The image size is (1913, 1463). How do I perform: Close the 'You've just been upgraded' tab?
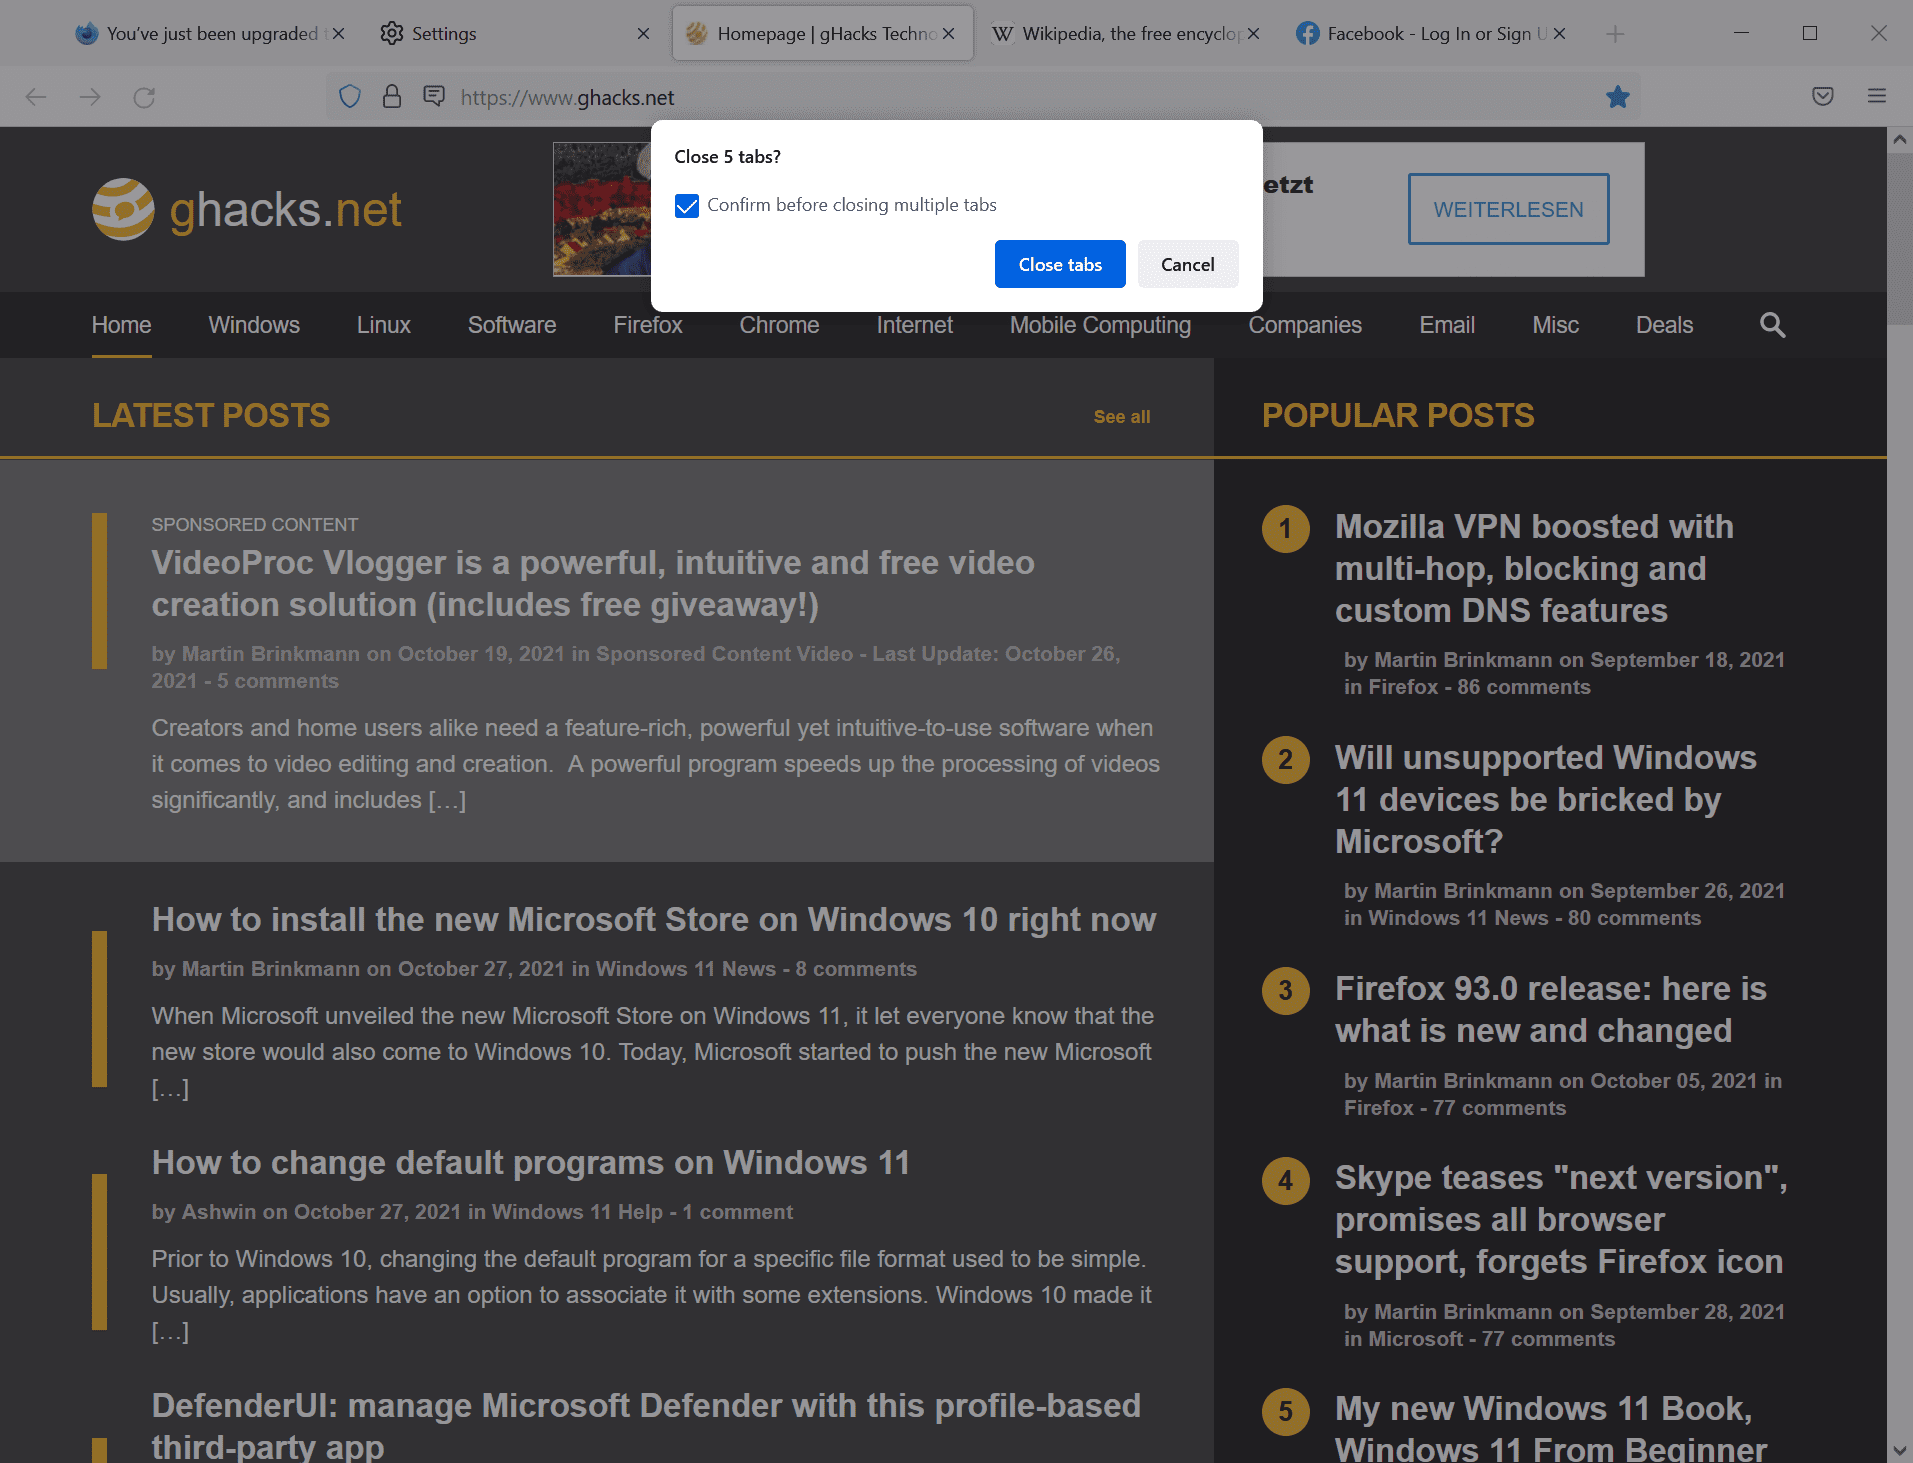[x=338, y=34]
